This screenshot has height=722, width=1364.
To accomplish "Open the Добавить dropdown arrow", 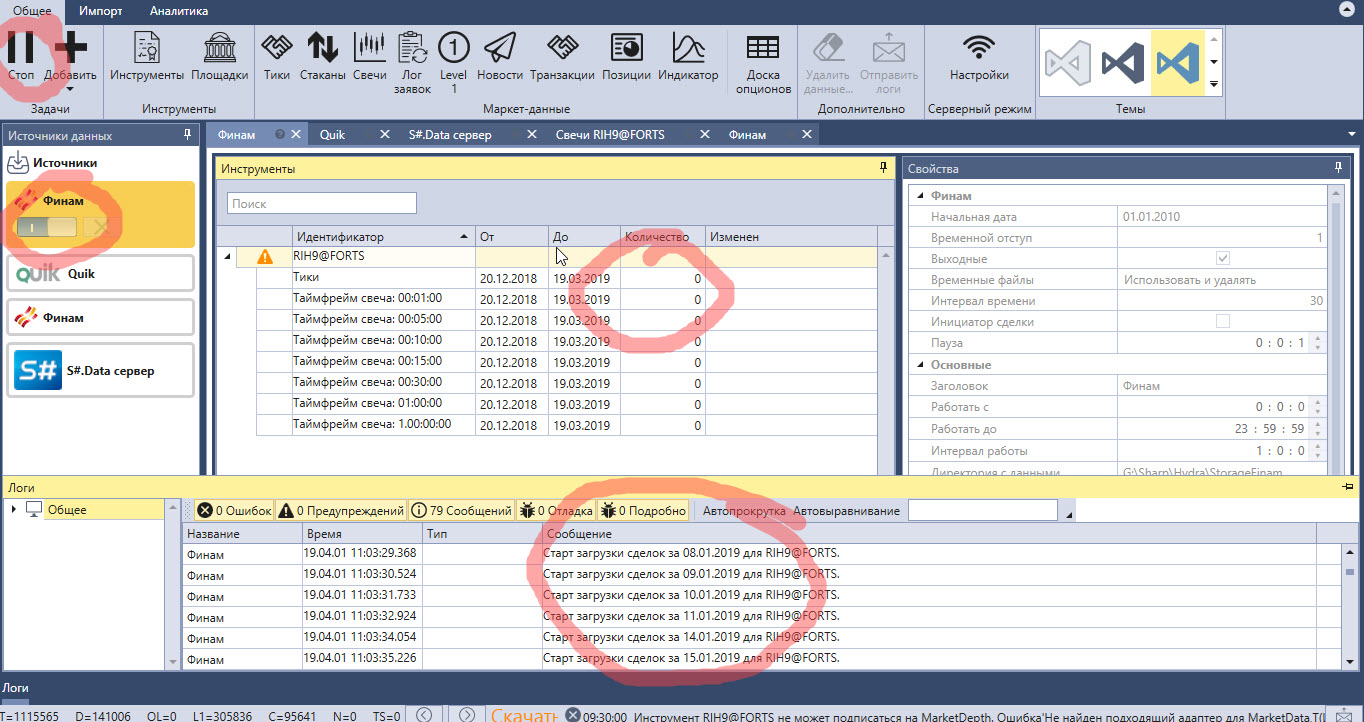I will (x=71, y=88).
